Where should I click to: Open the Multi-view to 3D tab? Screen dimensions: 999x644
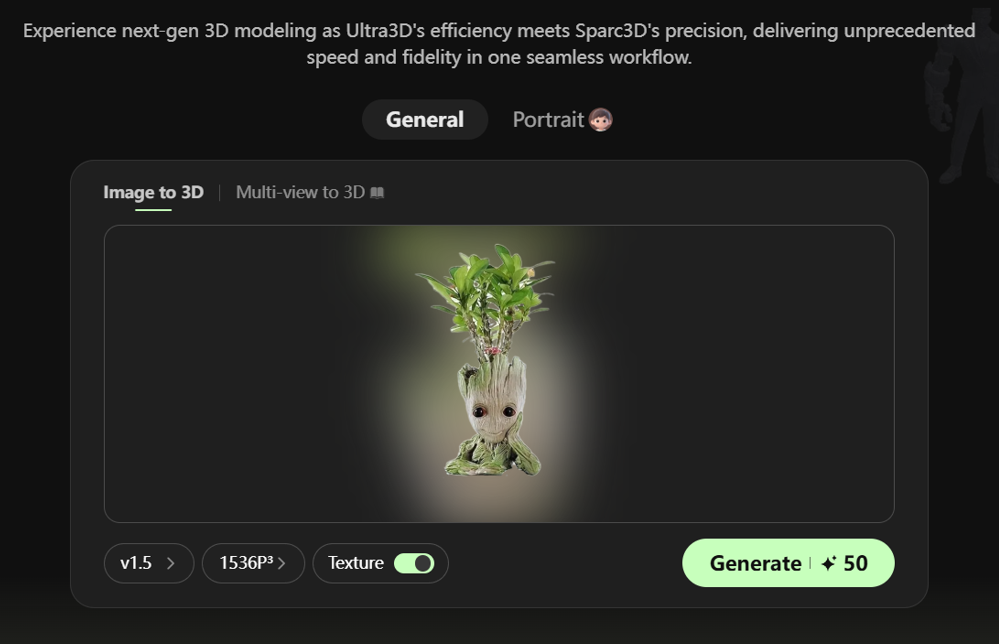click(x=300, y=192)
